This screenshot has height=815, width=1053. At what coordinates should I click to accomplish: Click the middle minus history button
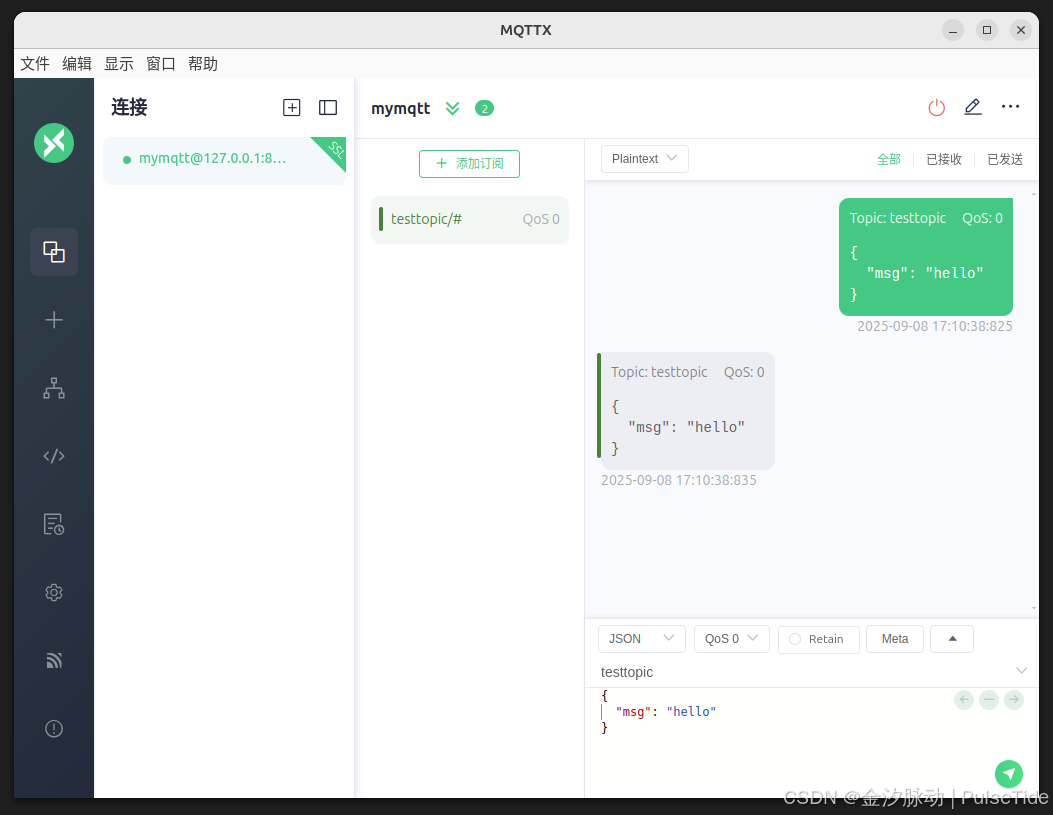pyautogui.click(x=989, y=700)
